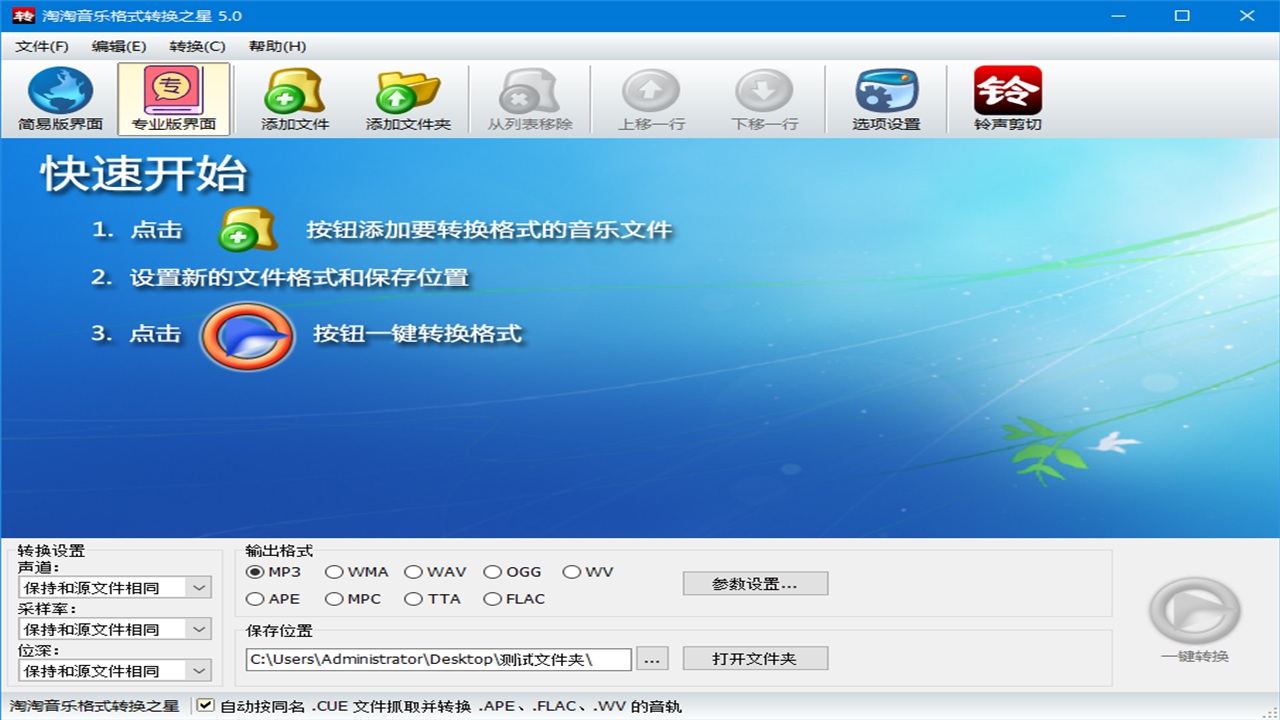The height and width of the screenshot is (720, 1280).
Task: Click the 打开文件夹 button
Action: point(755,659)
